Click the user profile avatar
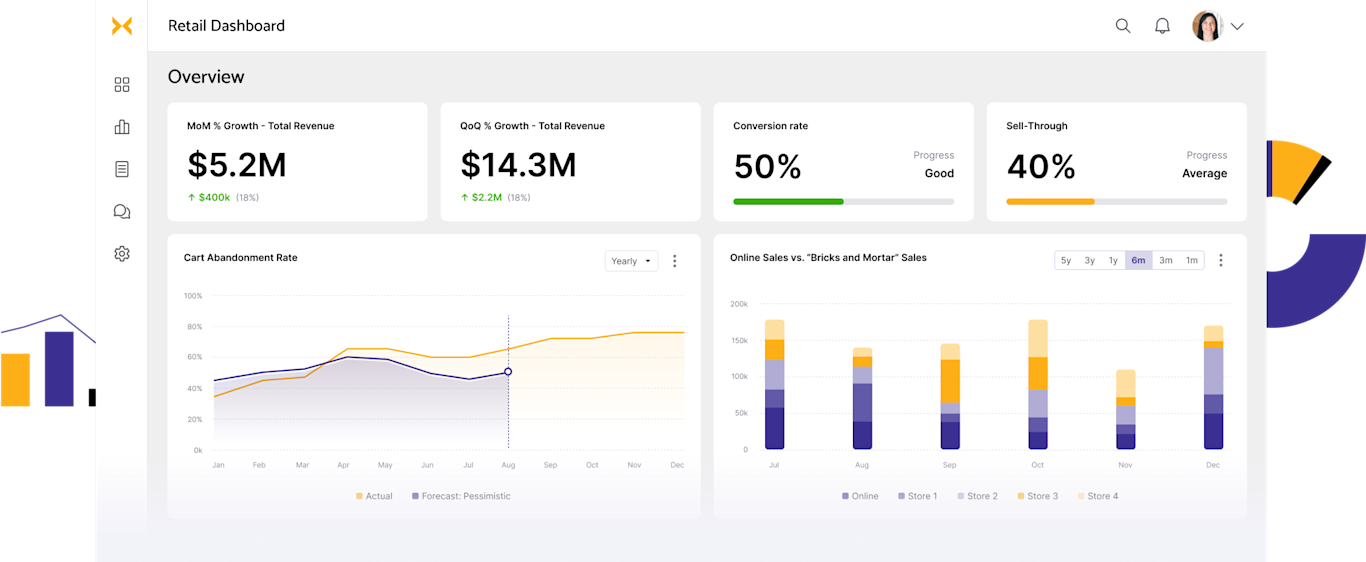The height and width of the screenshot is (562, 1366). (1208, 26)
